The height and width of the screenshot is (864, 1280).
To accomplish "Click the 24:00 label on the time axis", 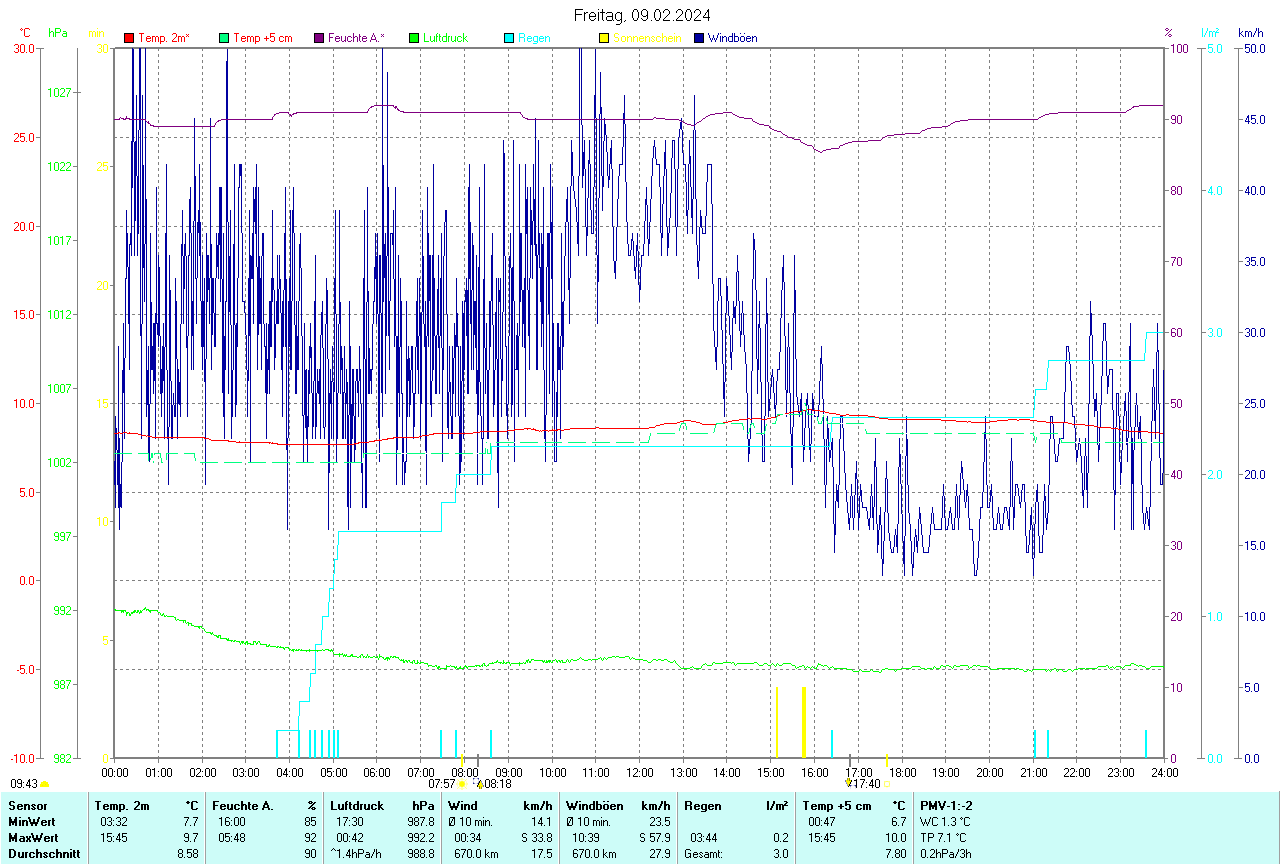I will click(x=1165, y=772).
